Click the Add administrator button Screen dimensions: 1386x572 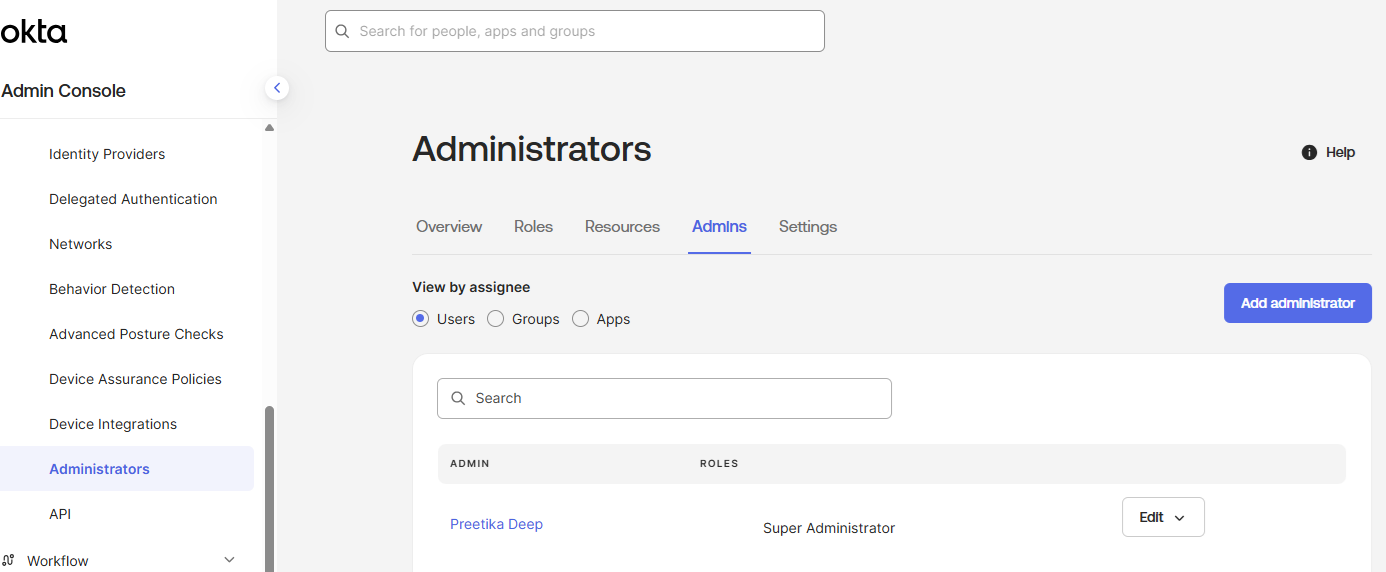pos(1297,303)
